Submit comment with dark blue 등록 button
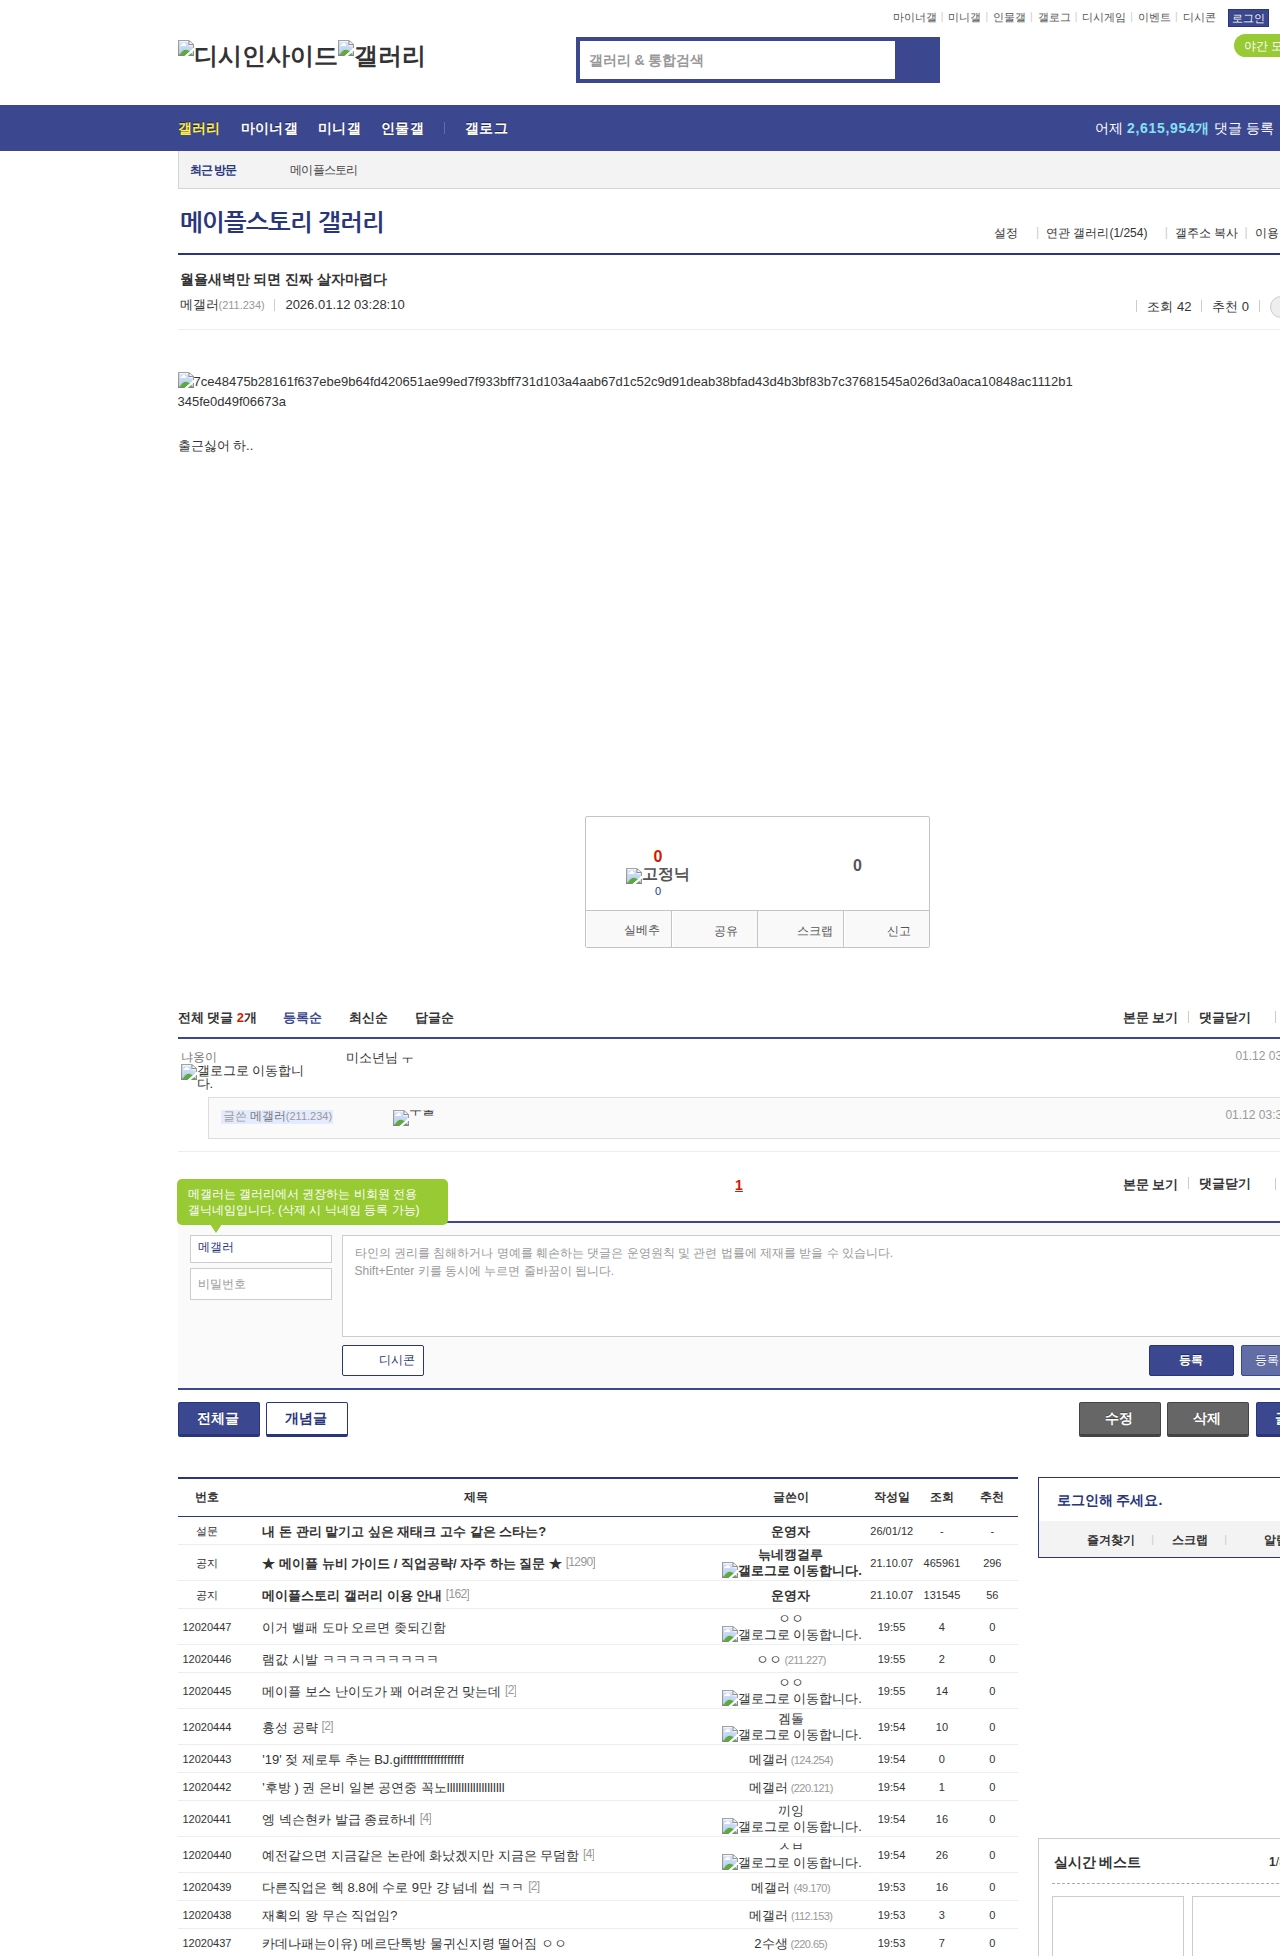Image resolution: width=1280 pixels, height=1956 pixels. (1191, 1360)
